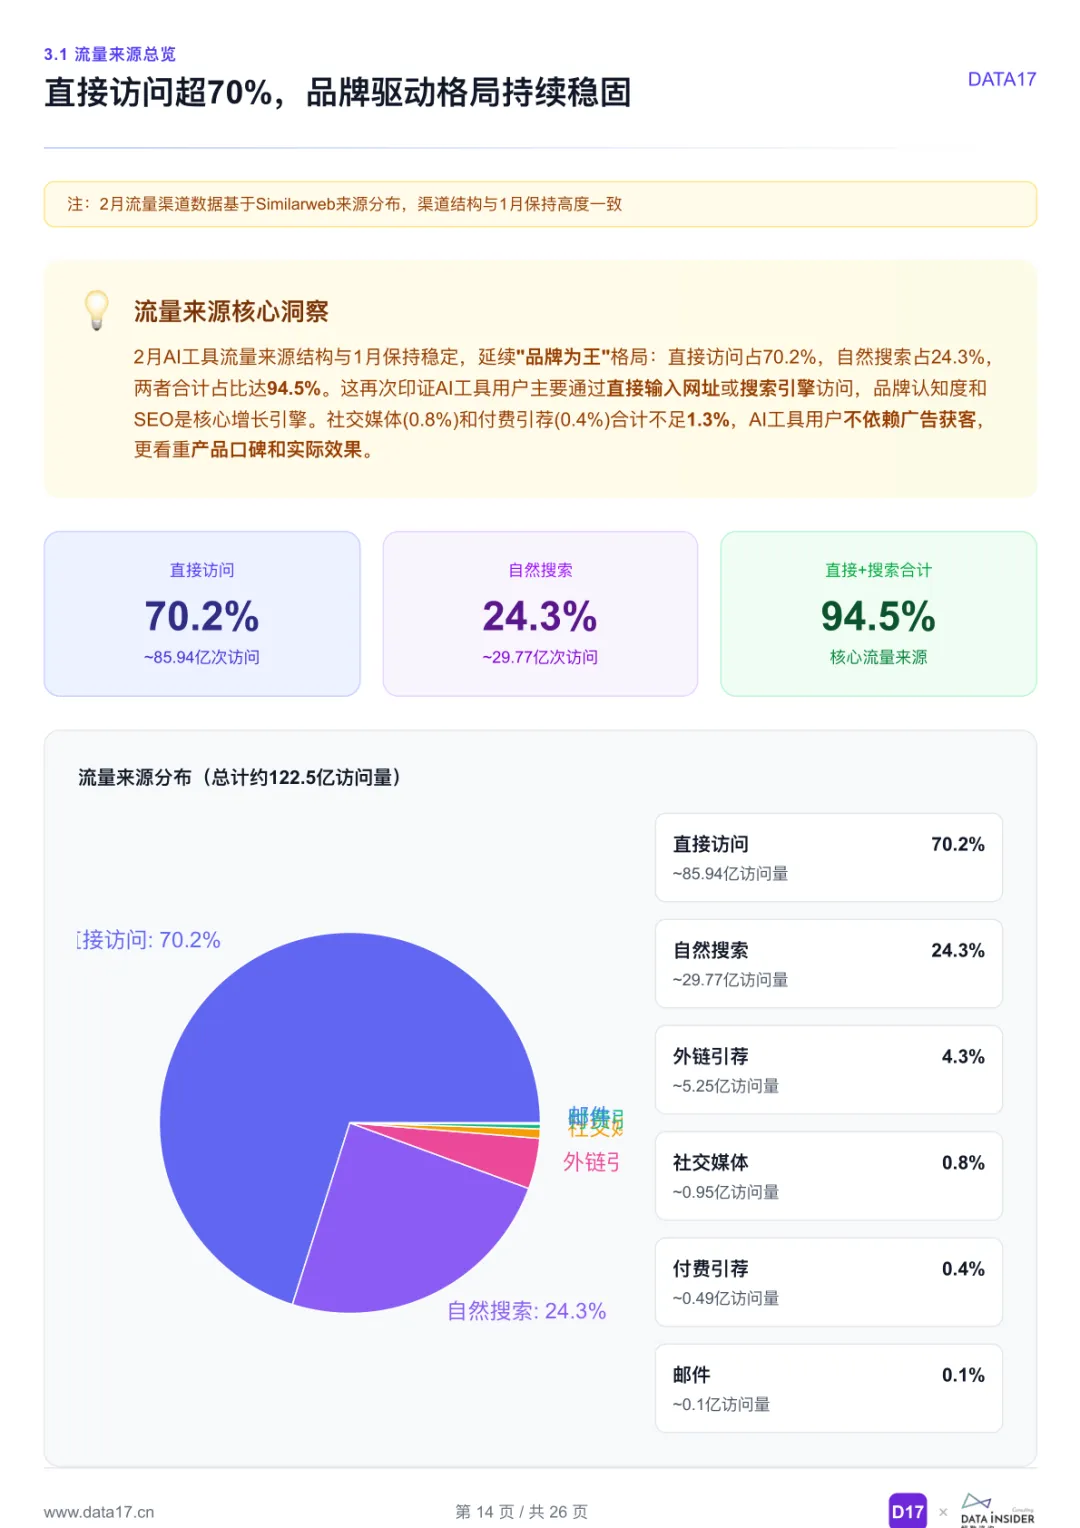Click the lightbulb insight icon

coord(96,311)
